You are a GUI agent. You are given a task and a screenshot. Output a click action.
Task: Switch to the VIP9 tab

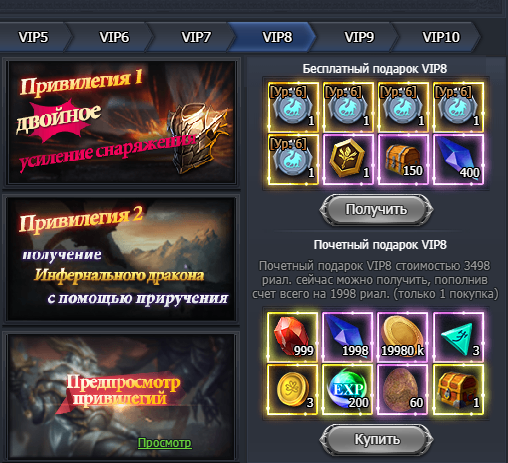(359, 37)
